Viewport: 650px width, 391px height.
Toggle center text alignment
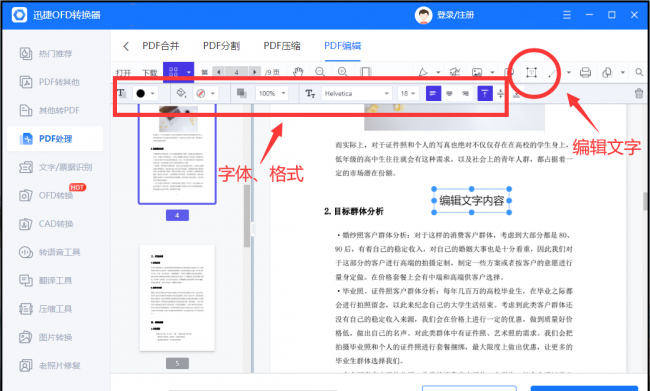449,94
